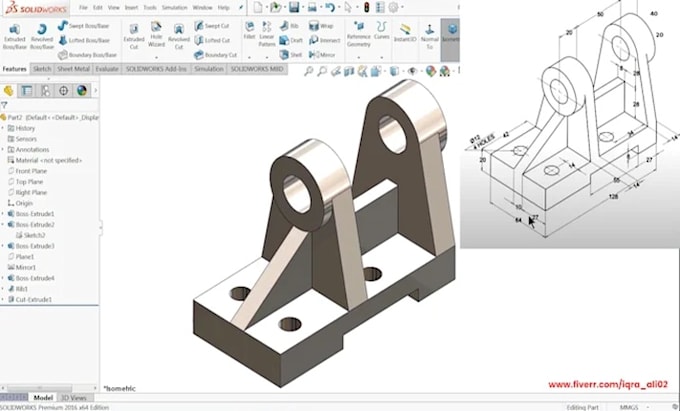Select the Rib tool
Image resolution: width=680 pixels, height=411 pixels.
[289, 26]
